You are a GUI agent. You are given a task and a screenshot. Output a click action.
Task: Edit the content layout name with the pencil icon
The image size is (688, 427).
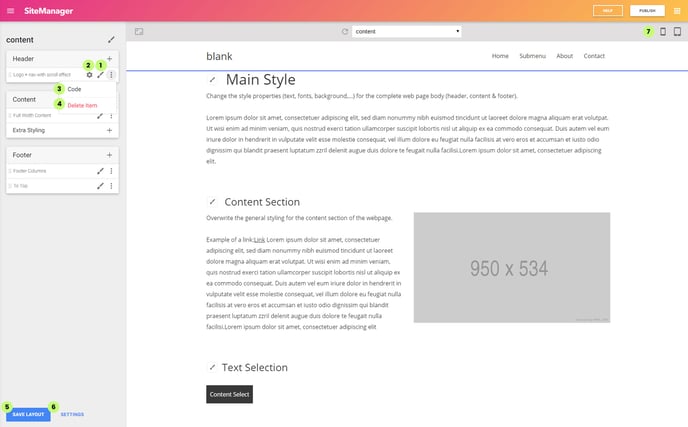[x=111, y=39]
